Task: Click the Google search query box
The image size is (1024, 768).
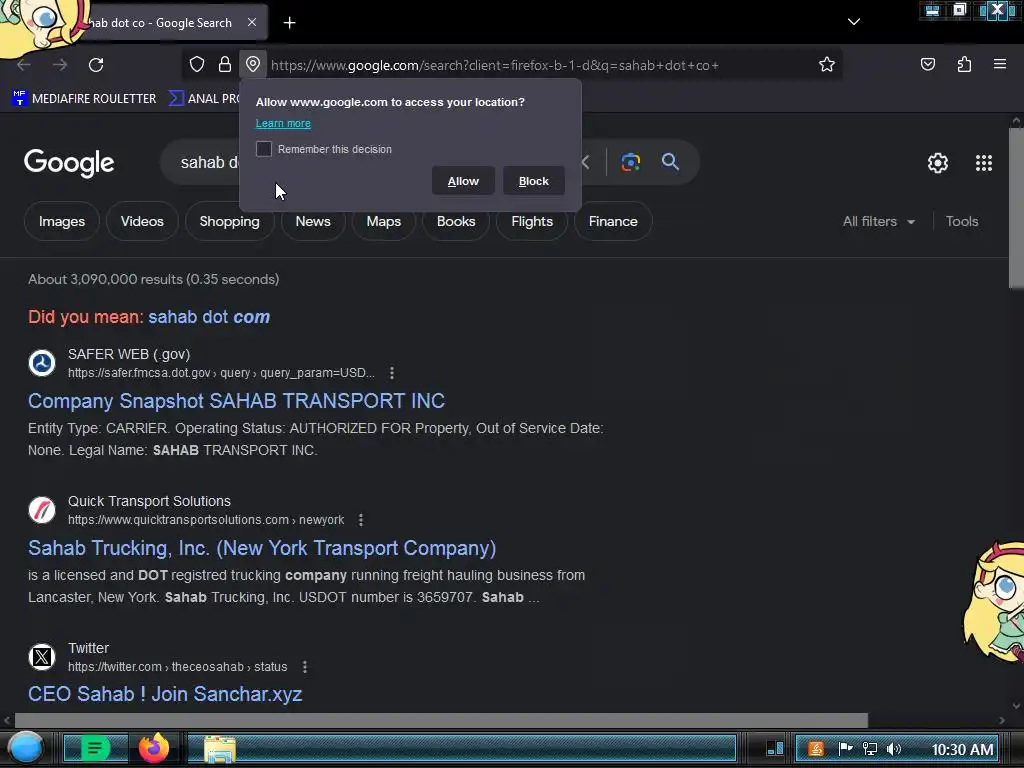Action: click(x=209, y=162)
